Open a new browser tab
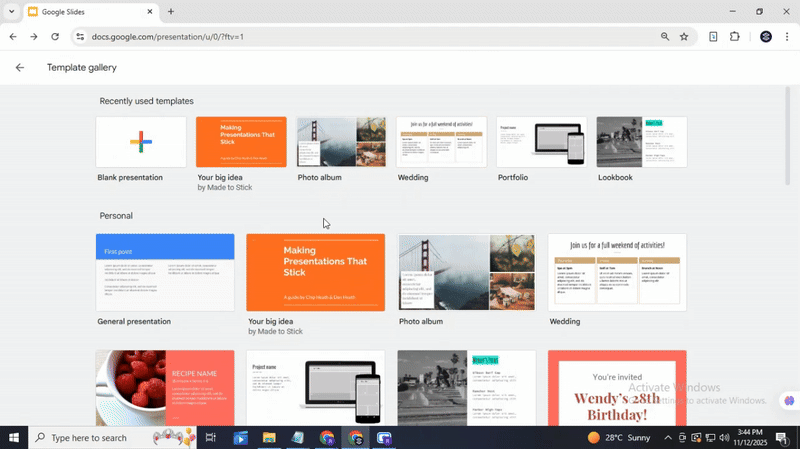This screenshot has height=449, width=800. (x=171, y=12)
